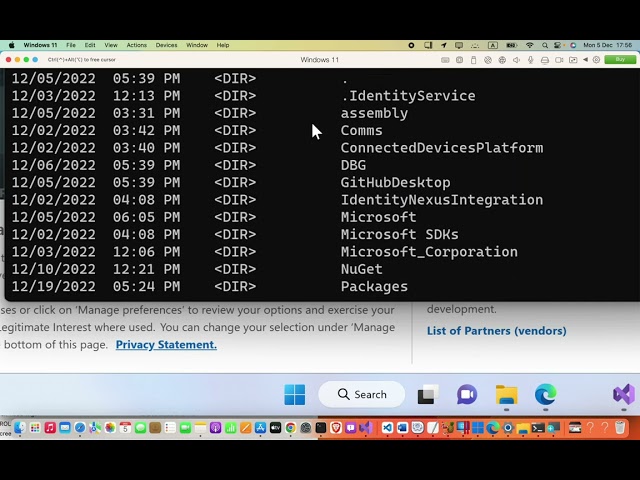Image resolution: width=640 pixels, height=480 pixels.
Task: Open the Devices menu
Action: 166,45
